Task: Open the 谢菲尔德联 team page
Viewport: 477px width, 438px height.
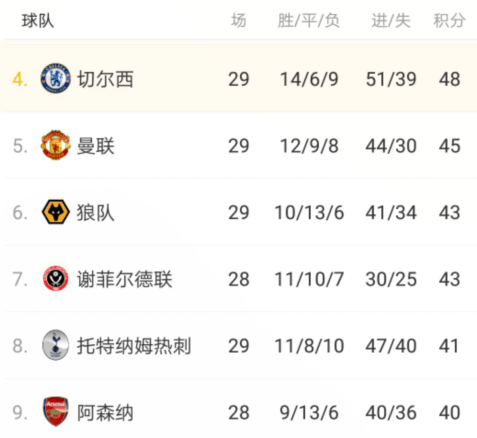Action: [125, 279]
